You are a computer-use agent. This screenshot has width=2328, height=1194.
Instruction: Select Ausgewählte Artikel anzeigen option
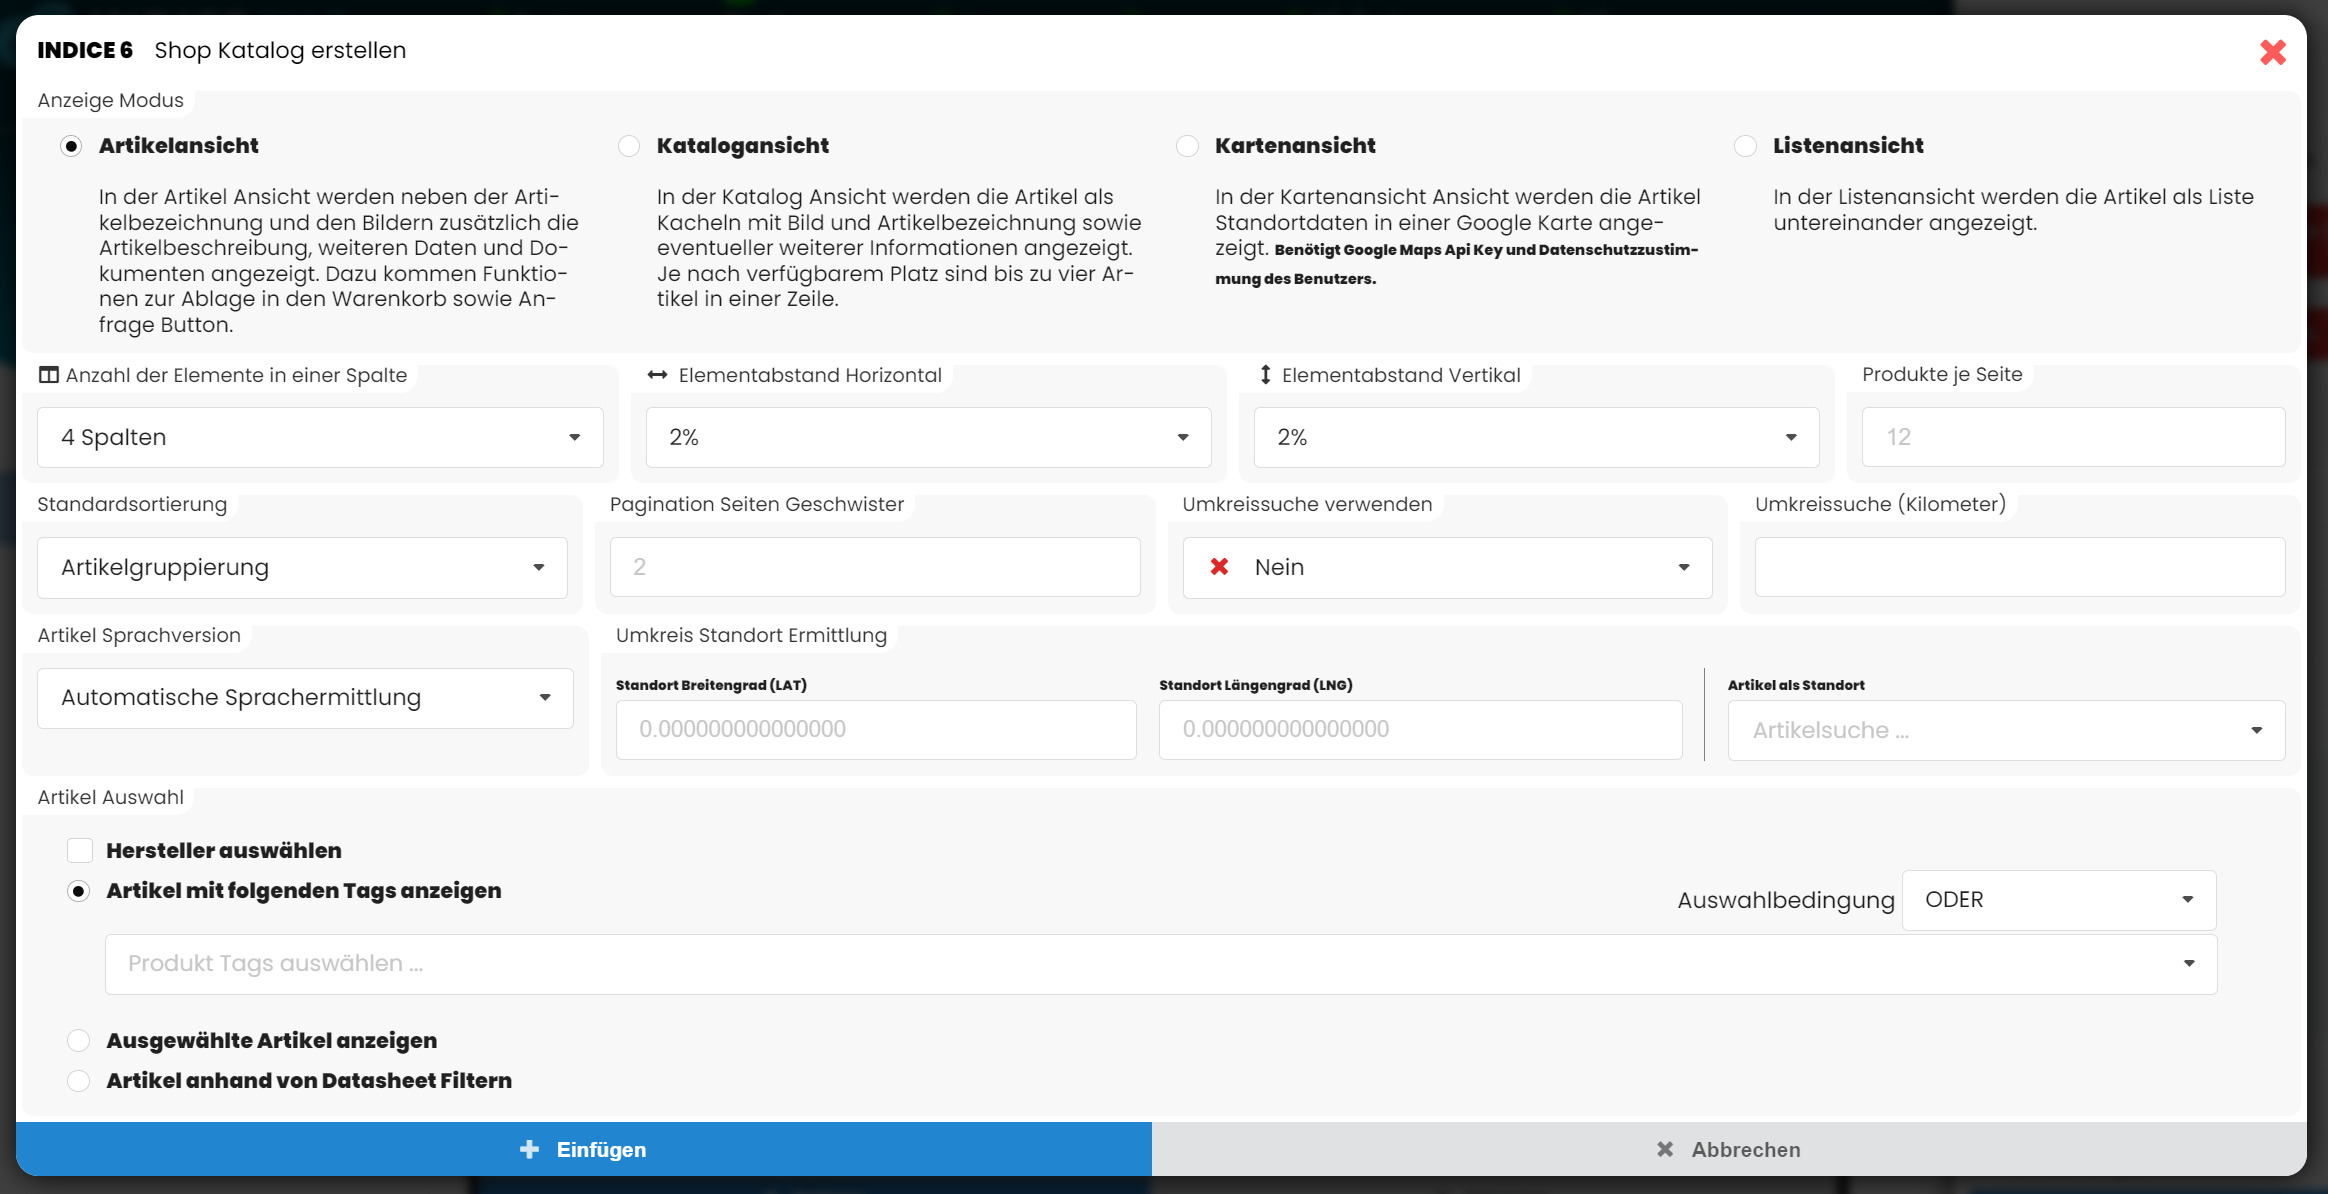point(79,1040)
